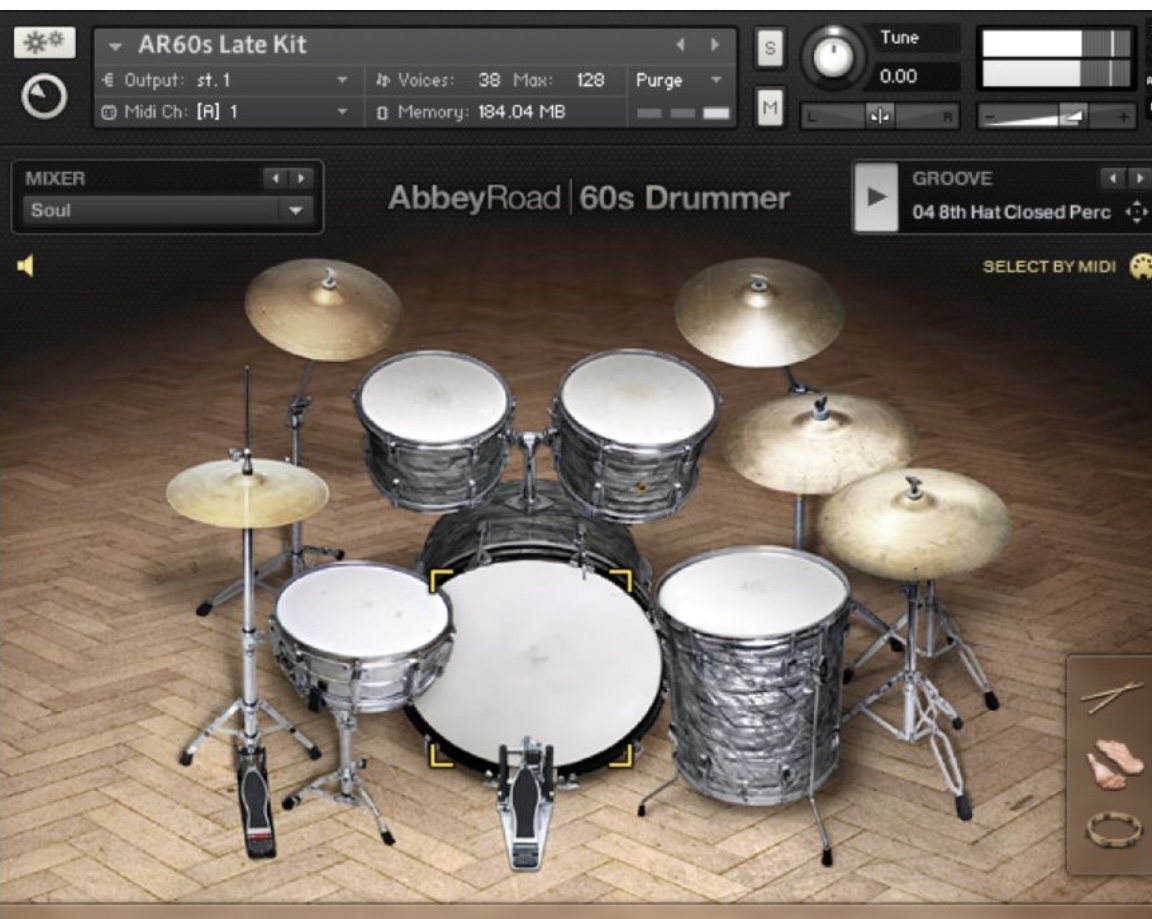This screenshot has width=1152, height=919.
Task: Click the Memory chip icon
Action: tap(382, 112)
